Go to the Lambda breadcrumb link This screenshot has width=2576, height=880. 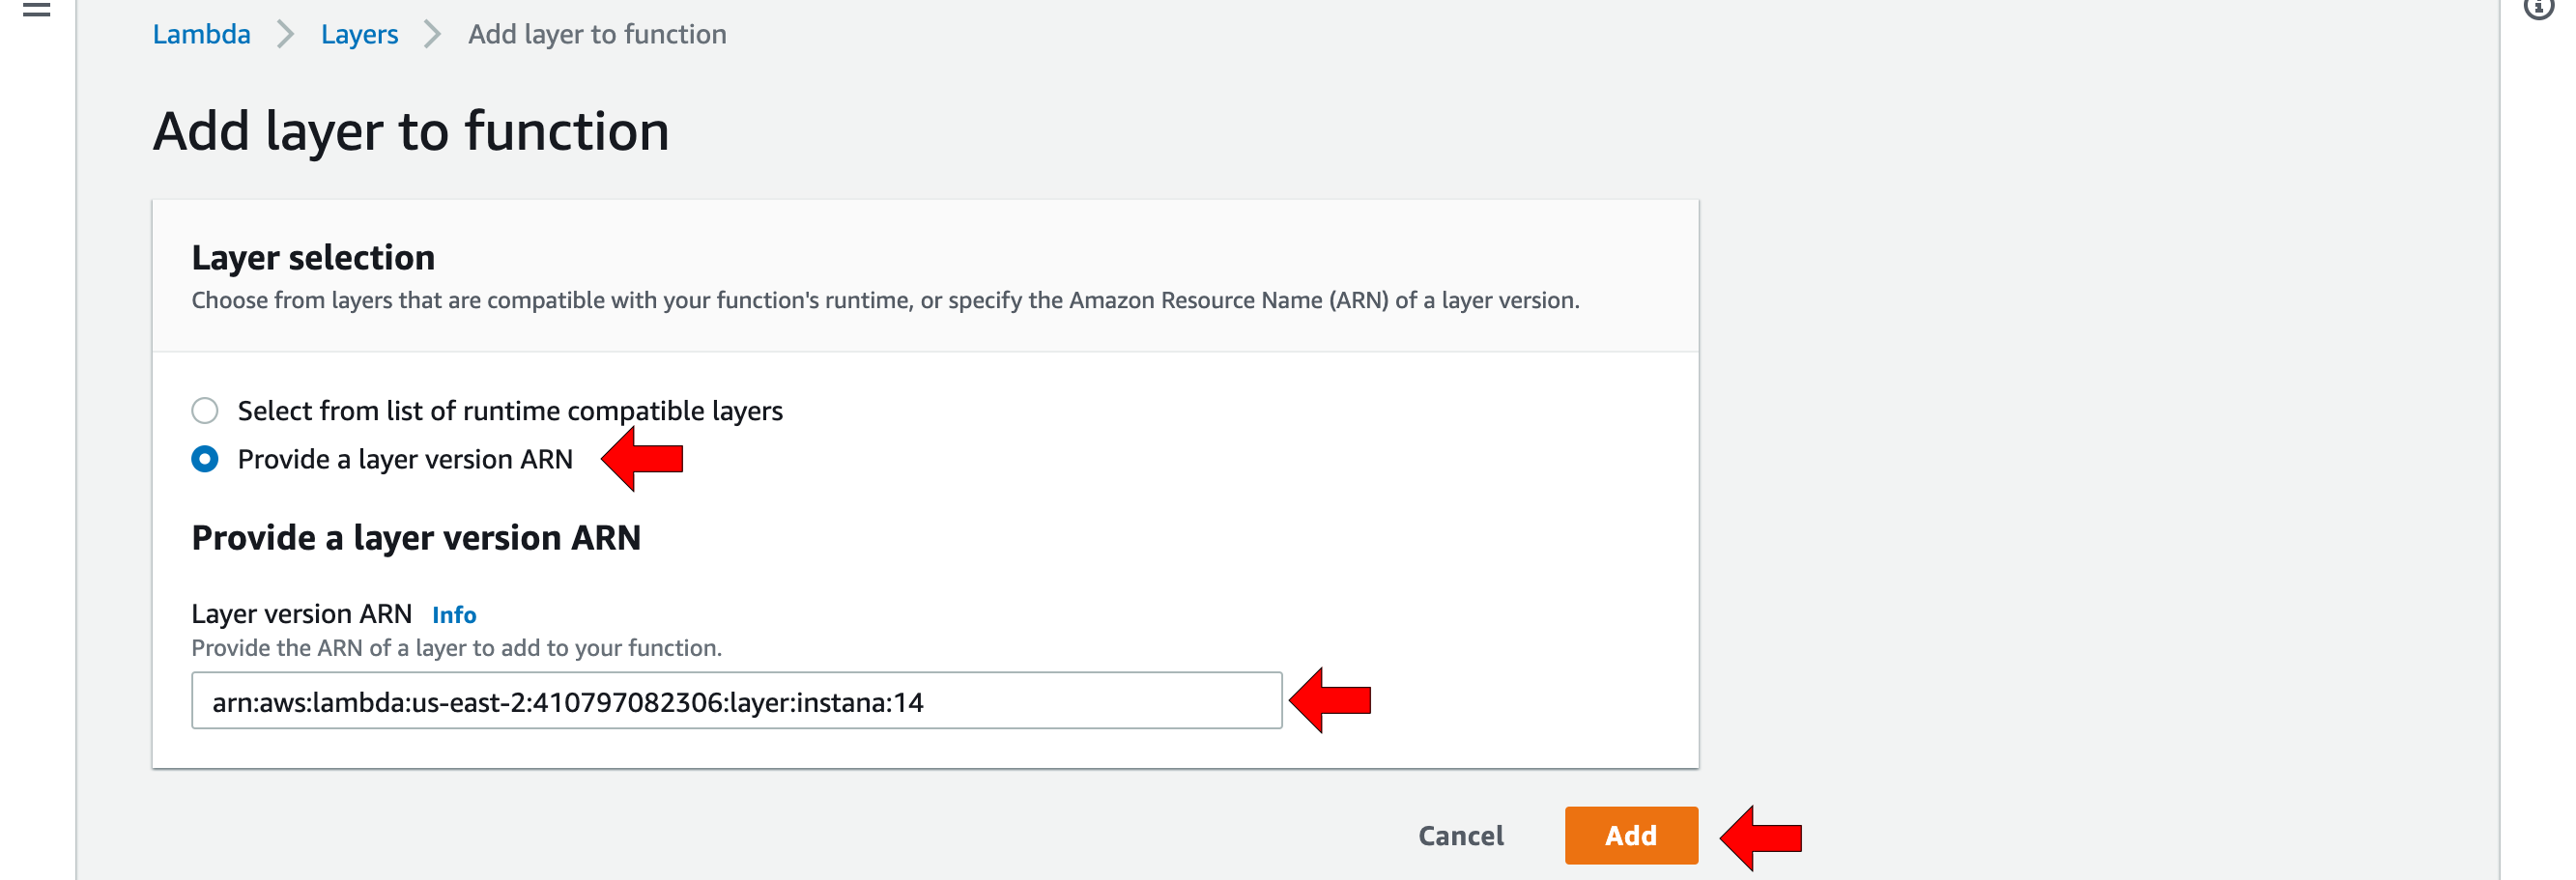[x=201, y=35]
